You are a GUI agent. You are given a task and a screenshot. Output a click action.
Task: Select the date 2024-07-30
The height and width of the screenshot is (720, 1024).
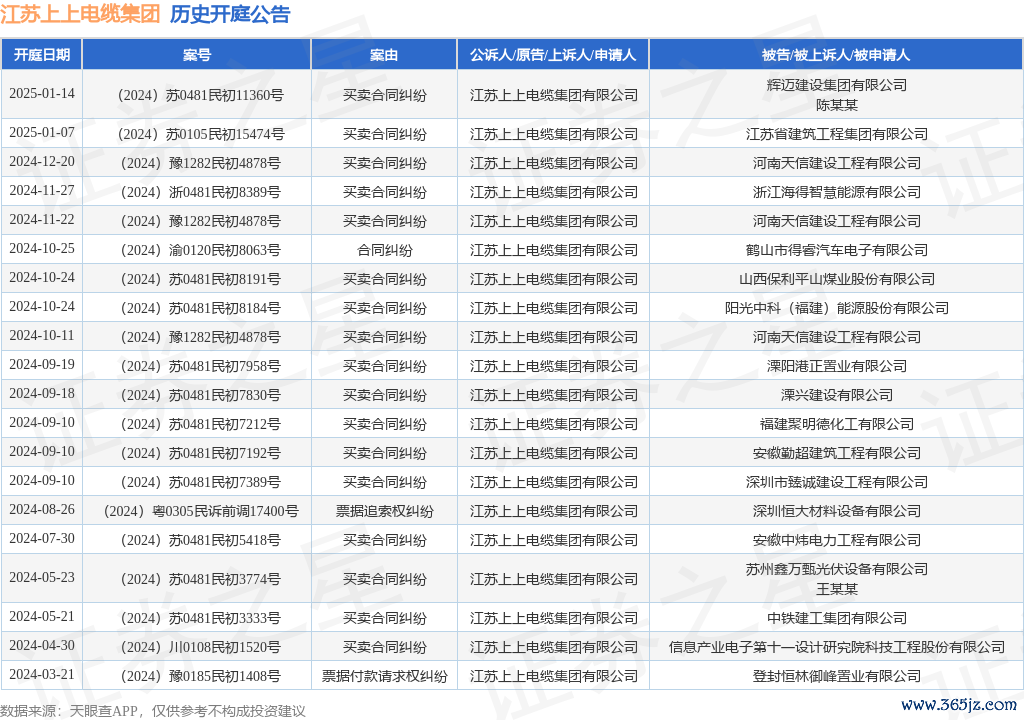[42, 538]
